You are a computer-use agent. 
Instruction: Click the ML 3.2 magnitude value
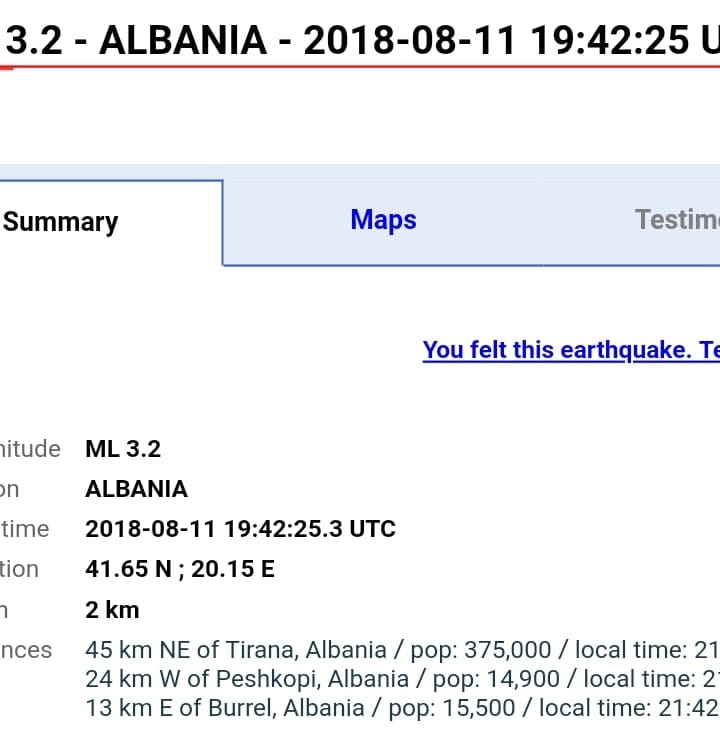click(123, 449)
